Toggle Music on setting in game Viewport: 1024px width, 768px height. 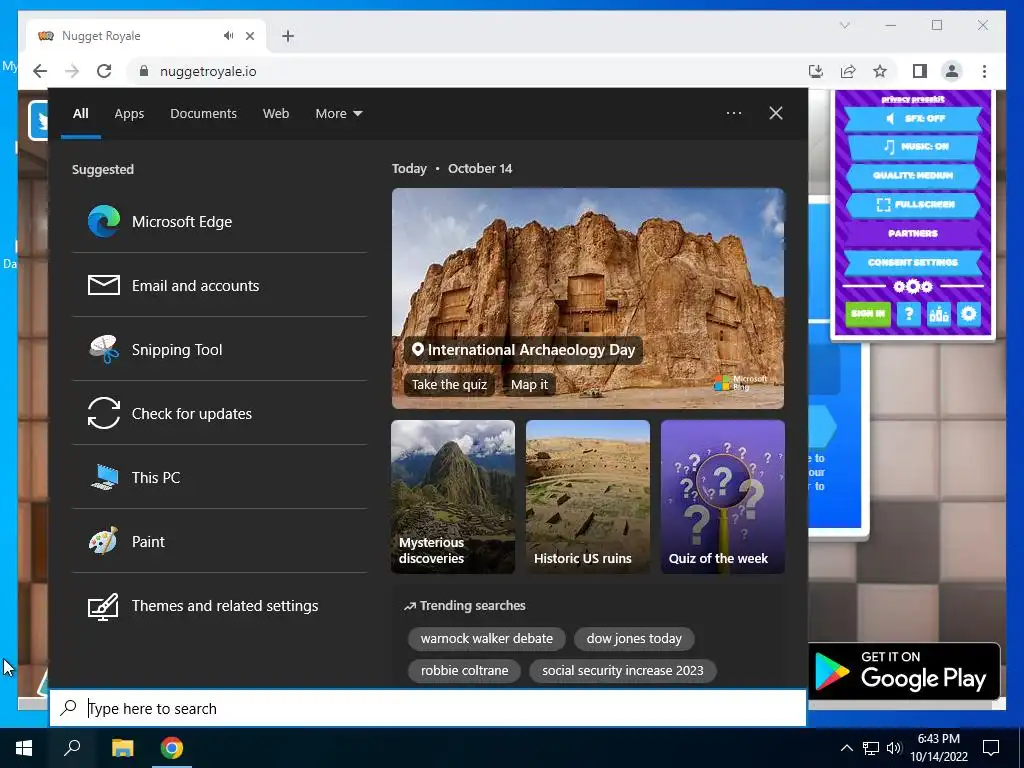[x=913, y=147]
